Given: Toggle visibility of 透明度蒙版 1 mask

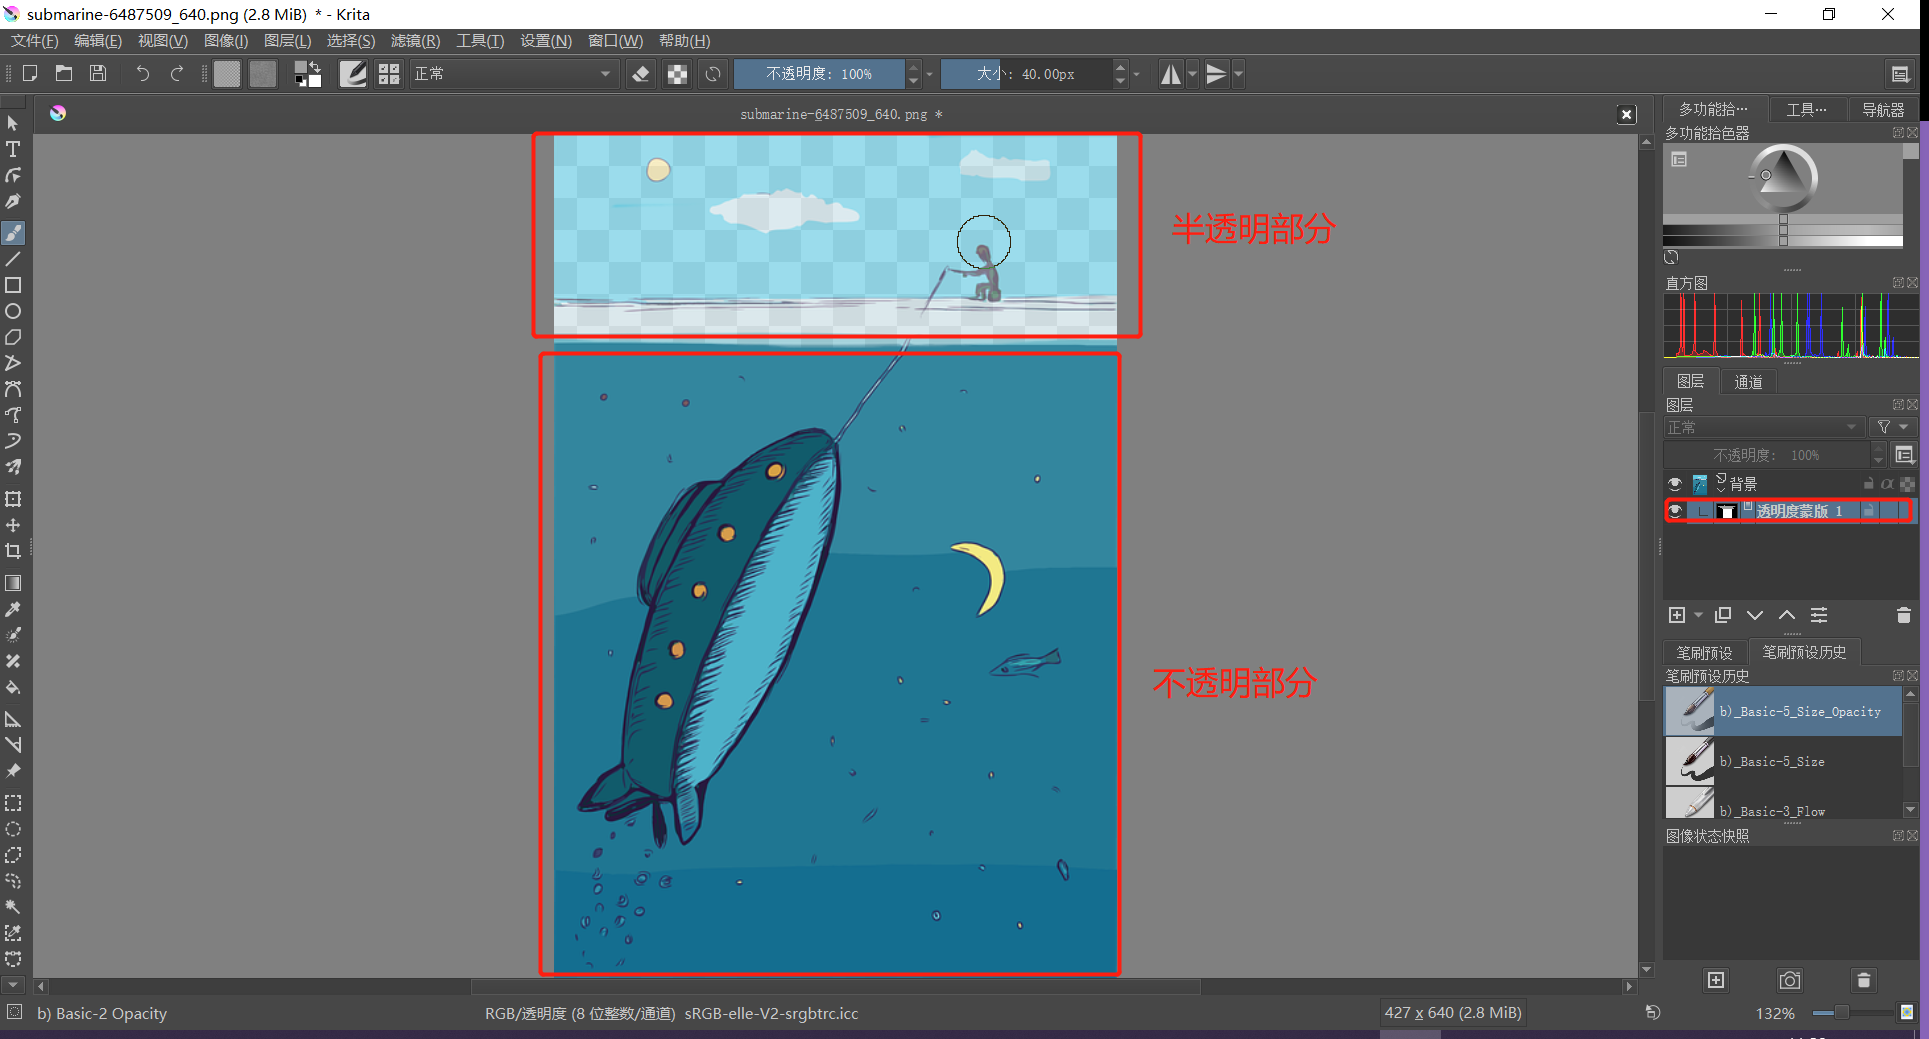Looking at the screenshot, I should tap(1675, 511).
